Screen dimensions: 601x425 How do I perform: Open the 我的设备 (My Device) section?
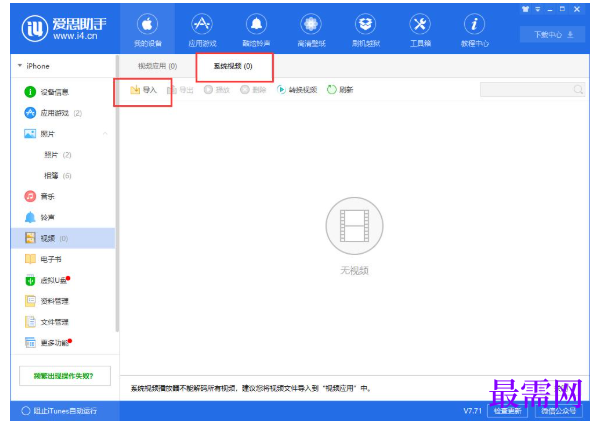[x=148, y=30]
